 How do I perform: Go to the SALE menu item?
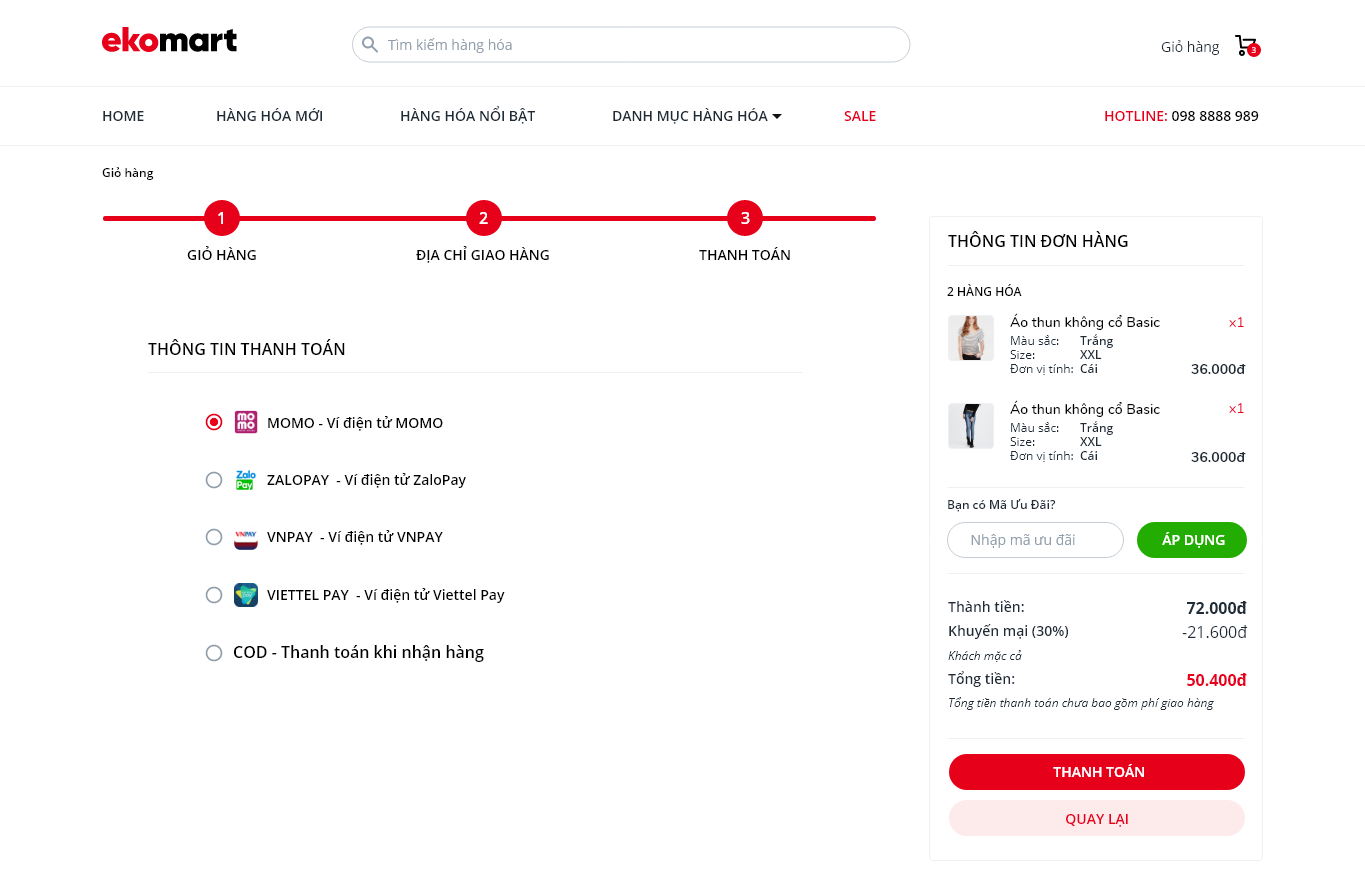point(860,116)
